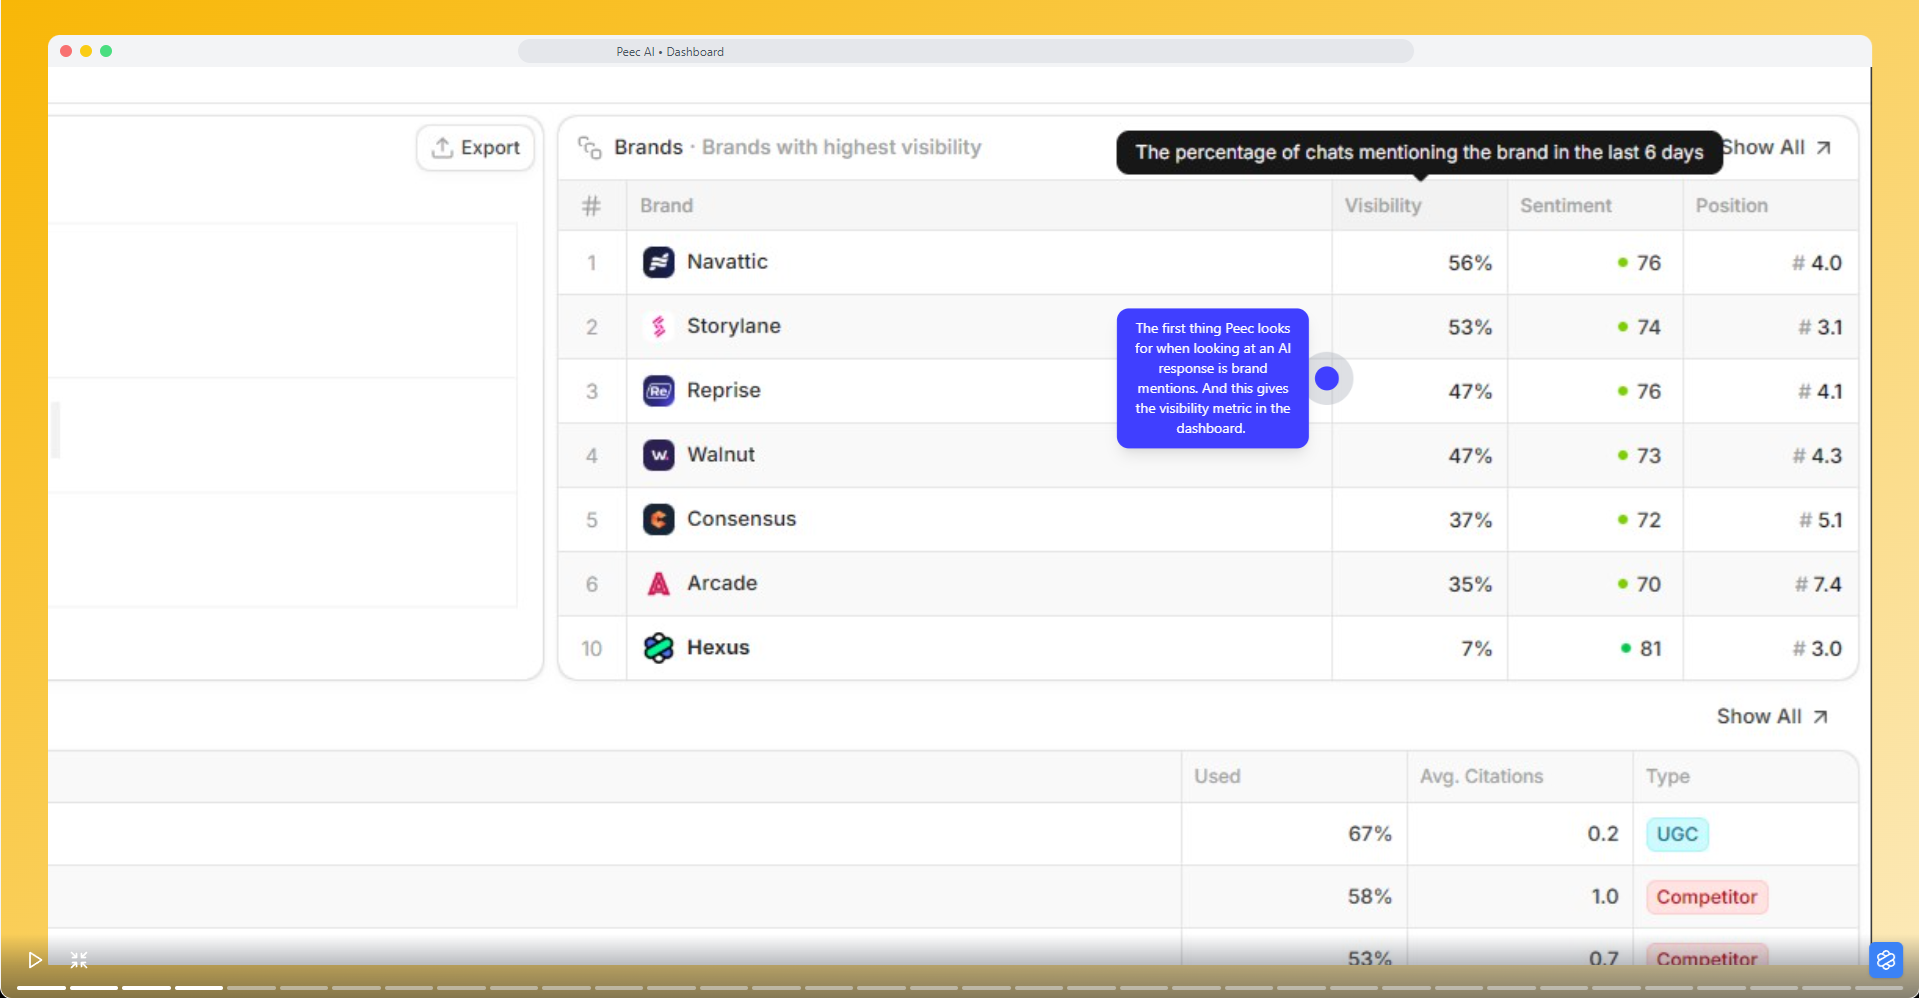Viewport: 1919px width, 998px height.
Task: Click Arcade's 35% visibility value
Action: click(x=1469, y=584)
